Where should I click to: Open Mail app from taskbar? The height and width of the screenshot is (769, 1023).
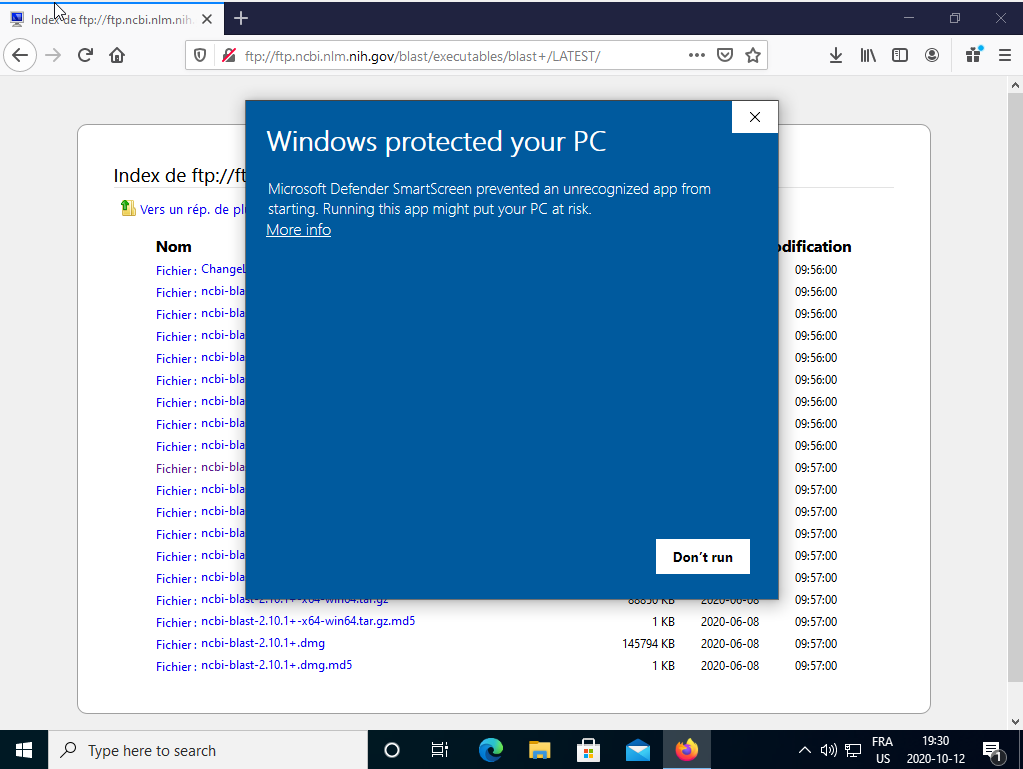(637, 750)
